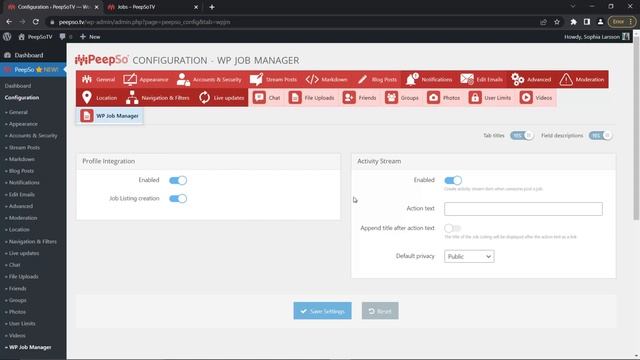Open Live updates refresh icon
Viewport: 640px width, 360px height.
(204, 98)
